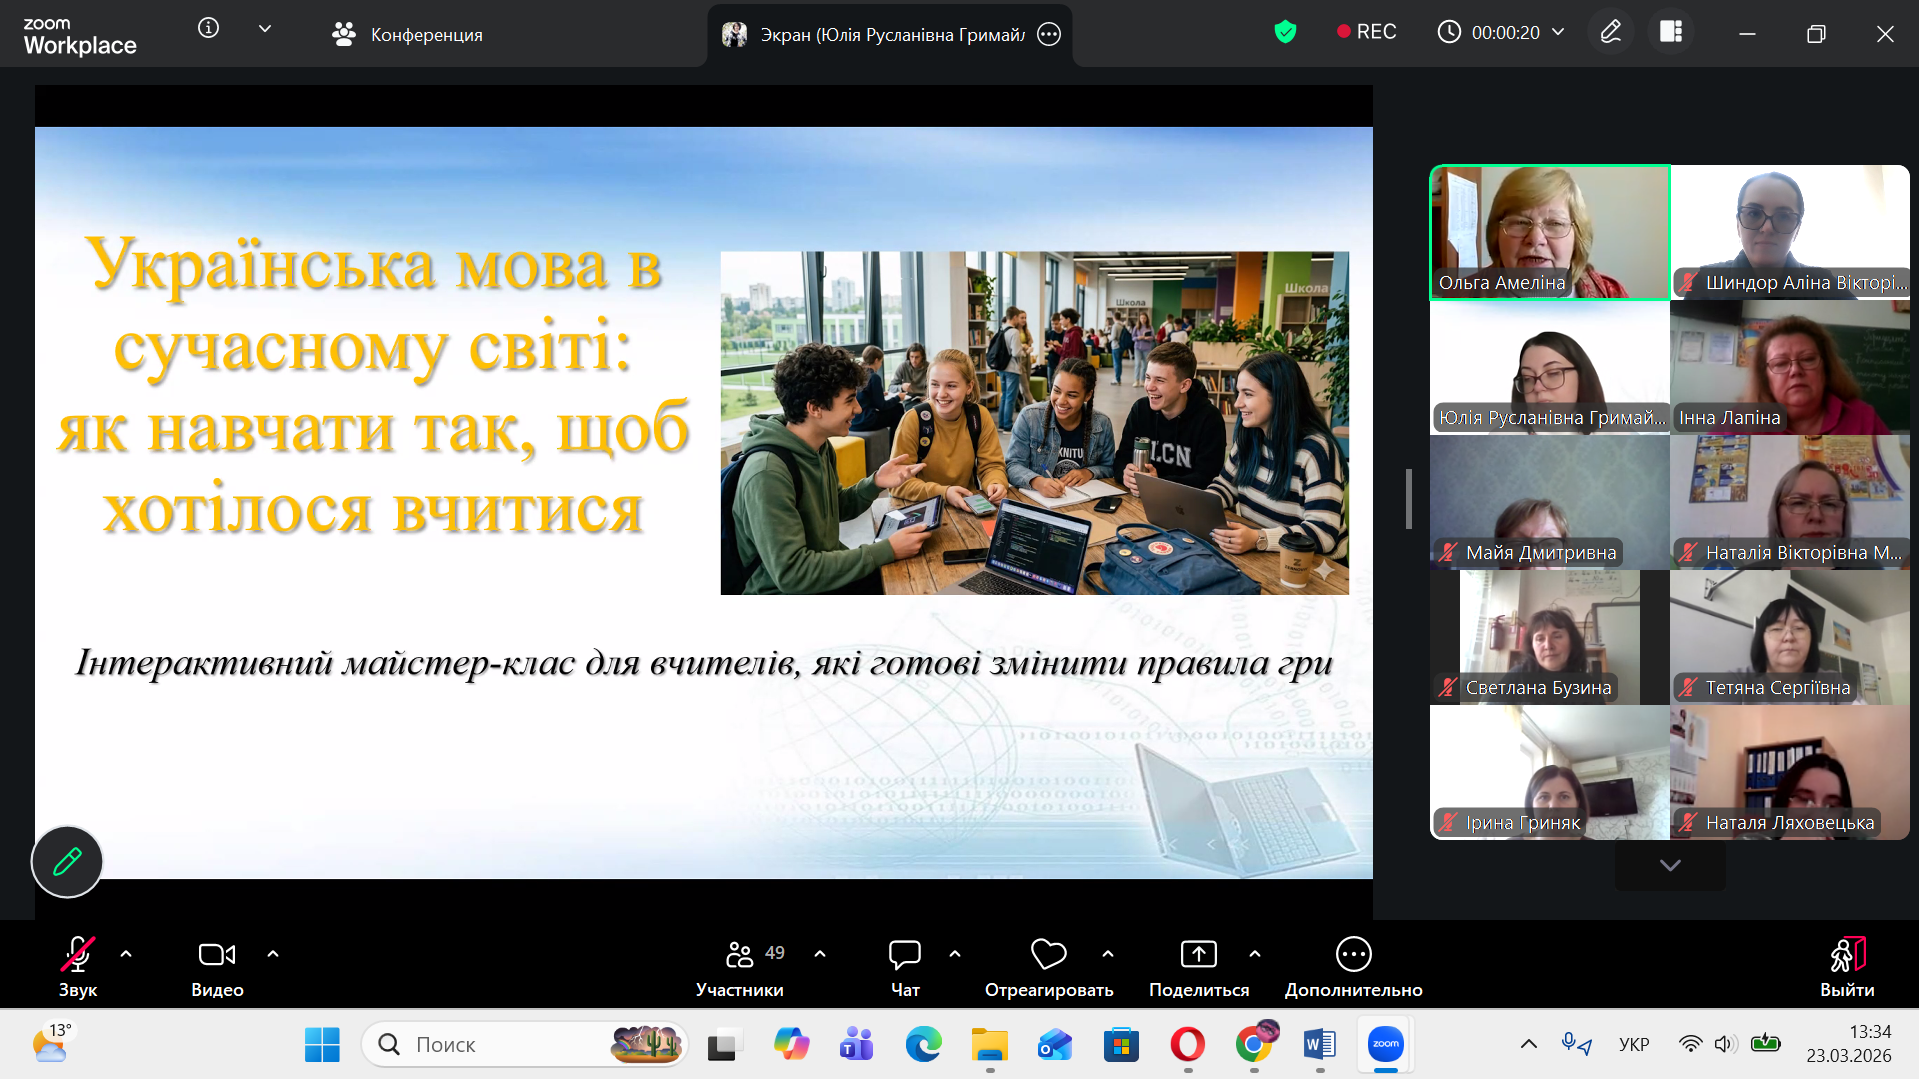Expand video options arrow next to Видео
The width and height of the screenshot is (1919, 1079).
273,954
